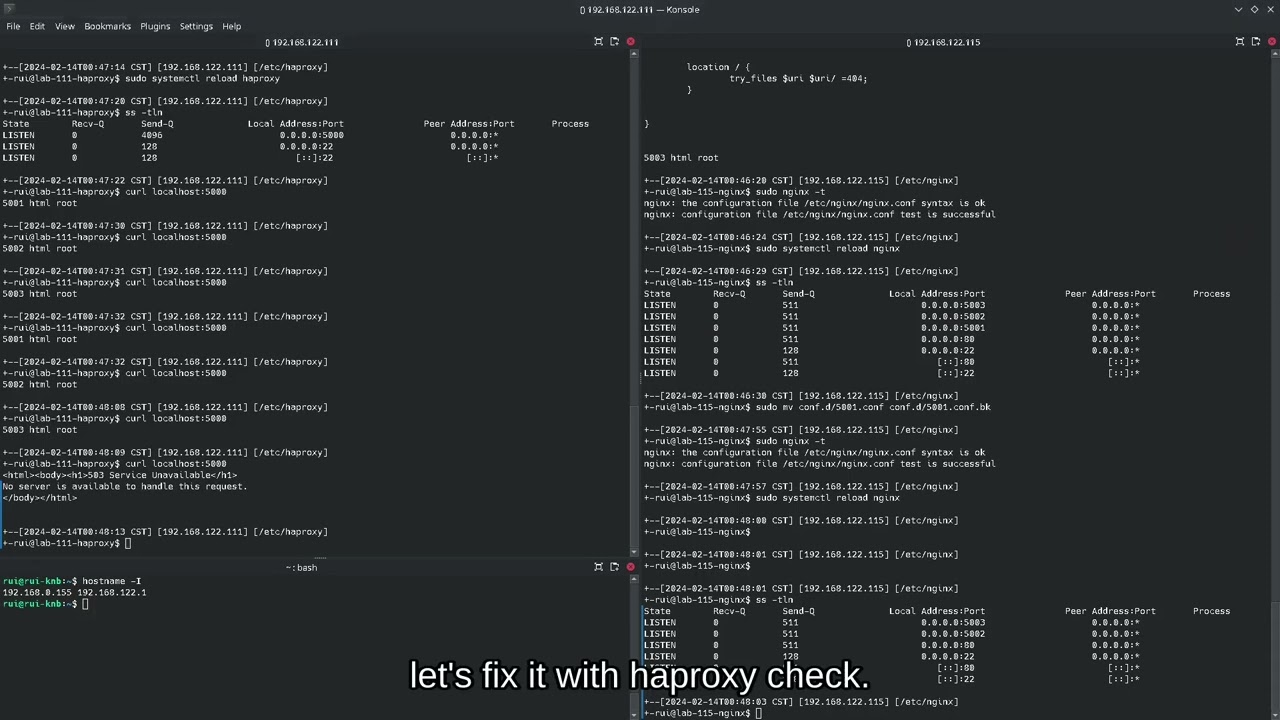Click the 'location / {' config line
The image size is (1280, 720).
718,67
